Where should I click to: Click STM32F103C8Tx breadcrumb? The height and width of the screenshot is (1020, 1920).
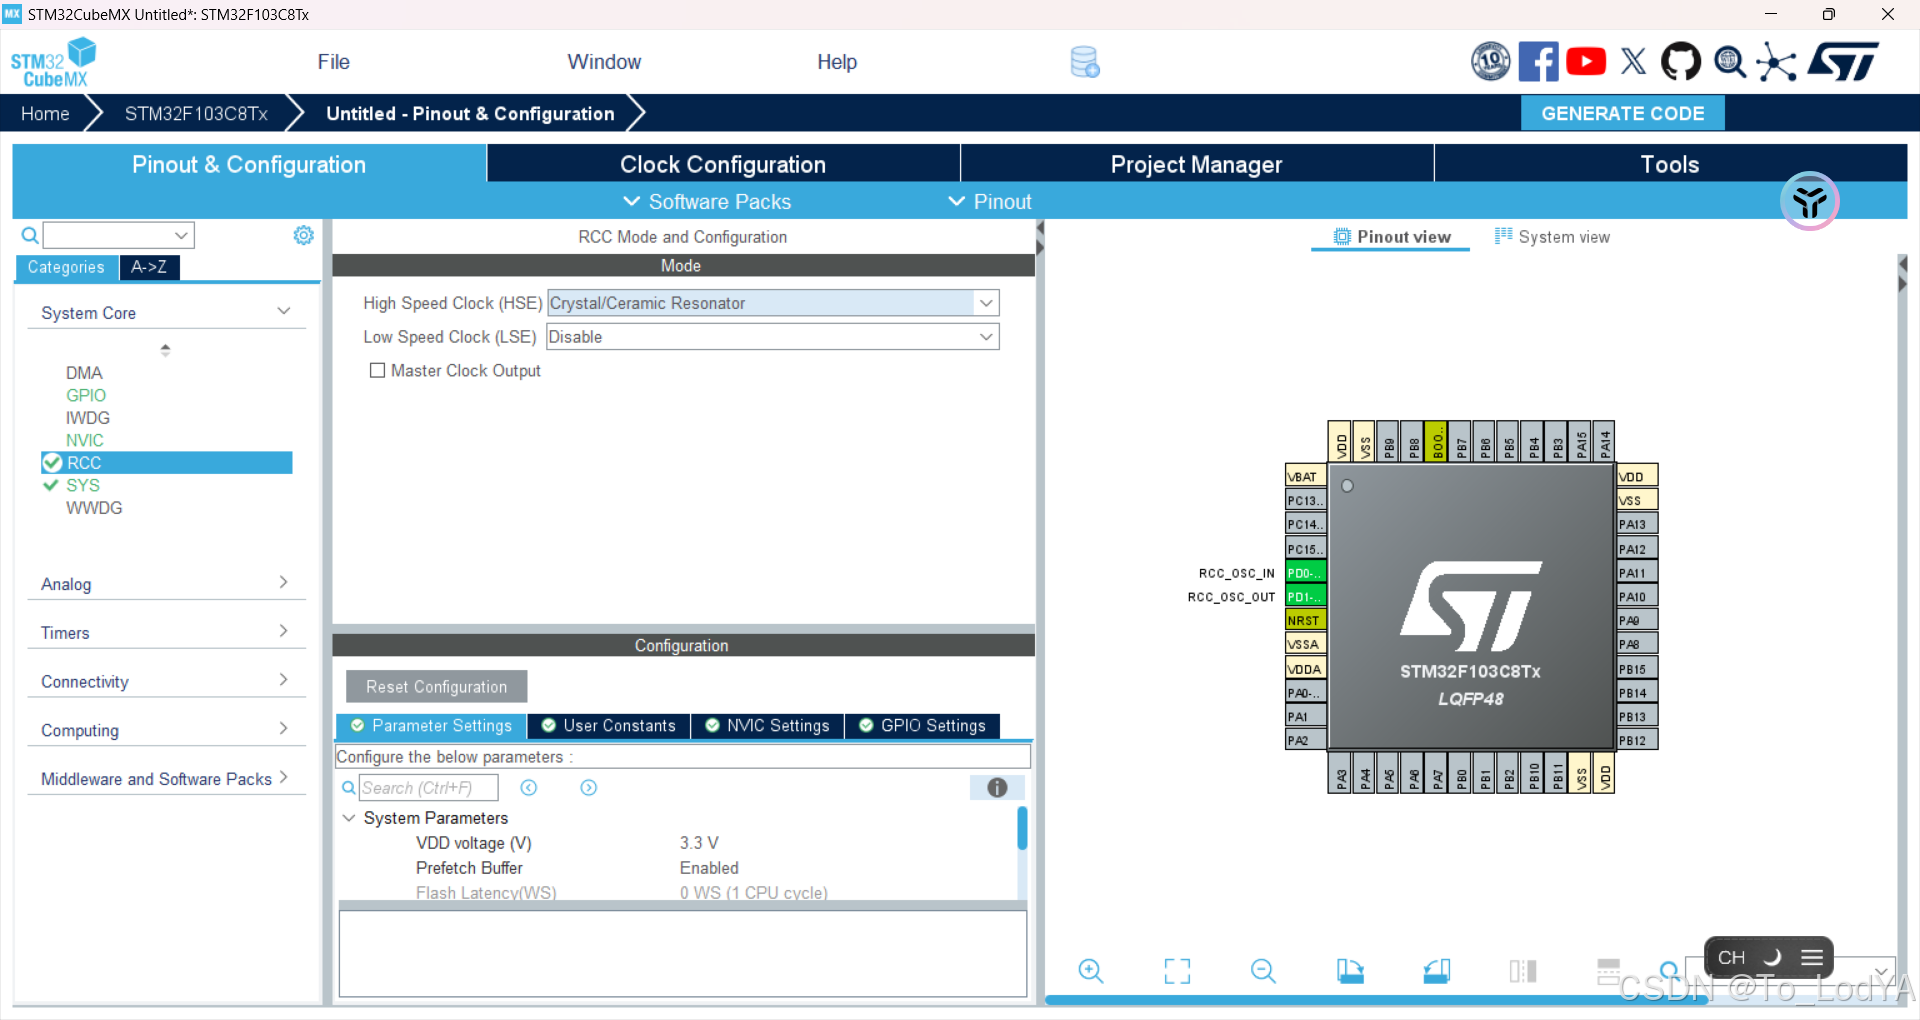[196, 113]
